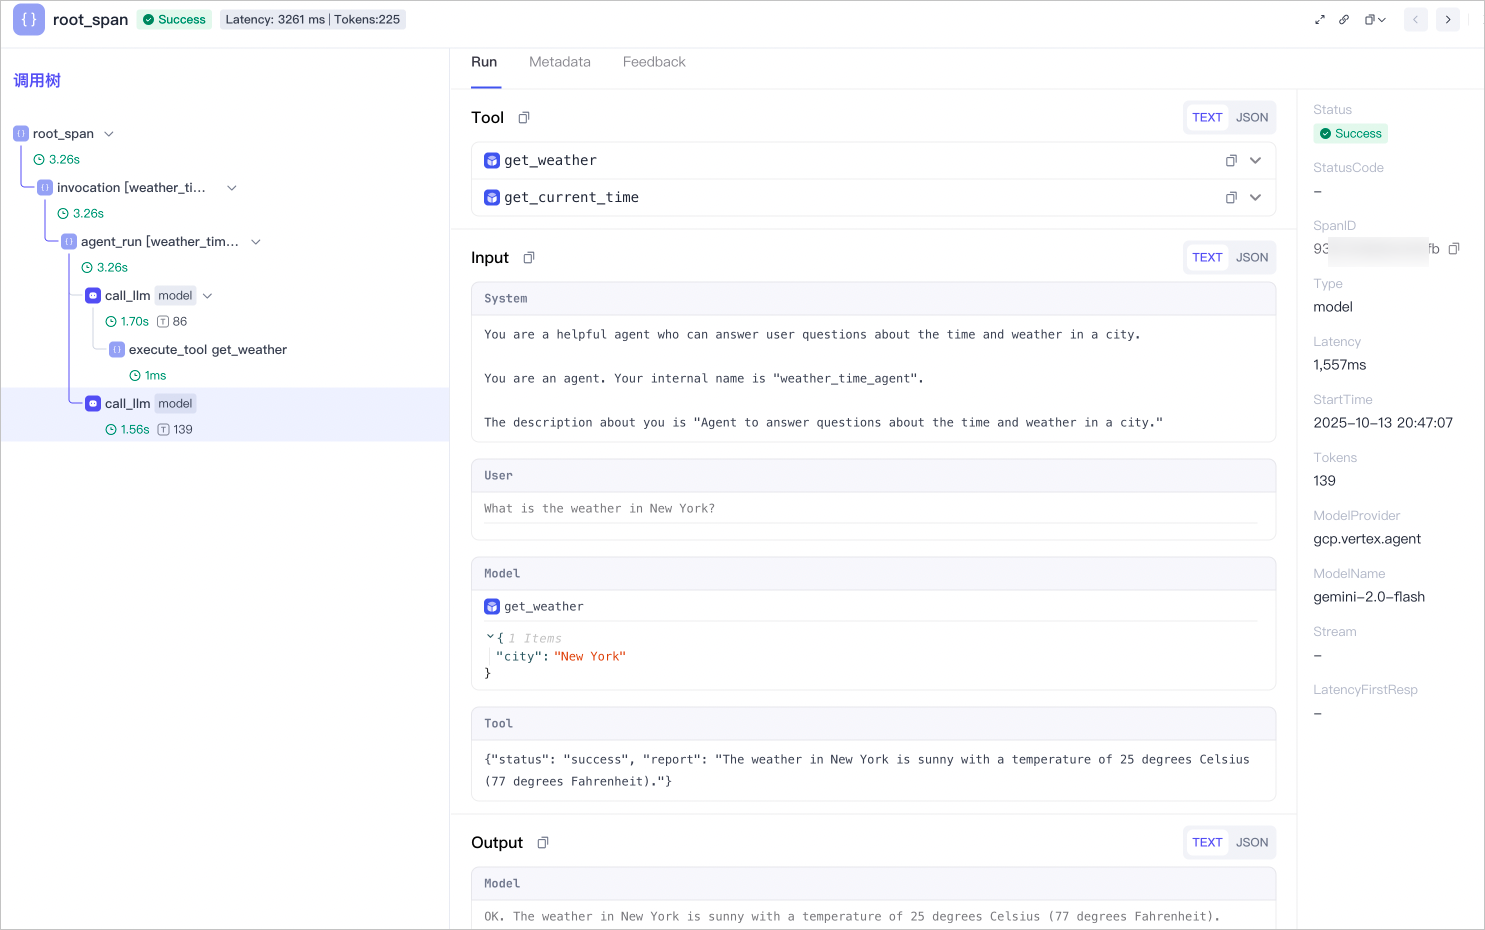
Task: Click the 3.26s duration under root_span
Action: pos(57,160)
